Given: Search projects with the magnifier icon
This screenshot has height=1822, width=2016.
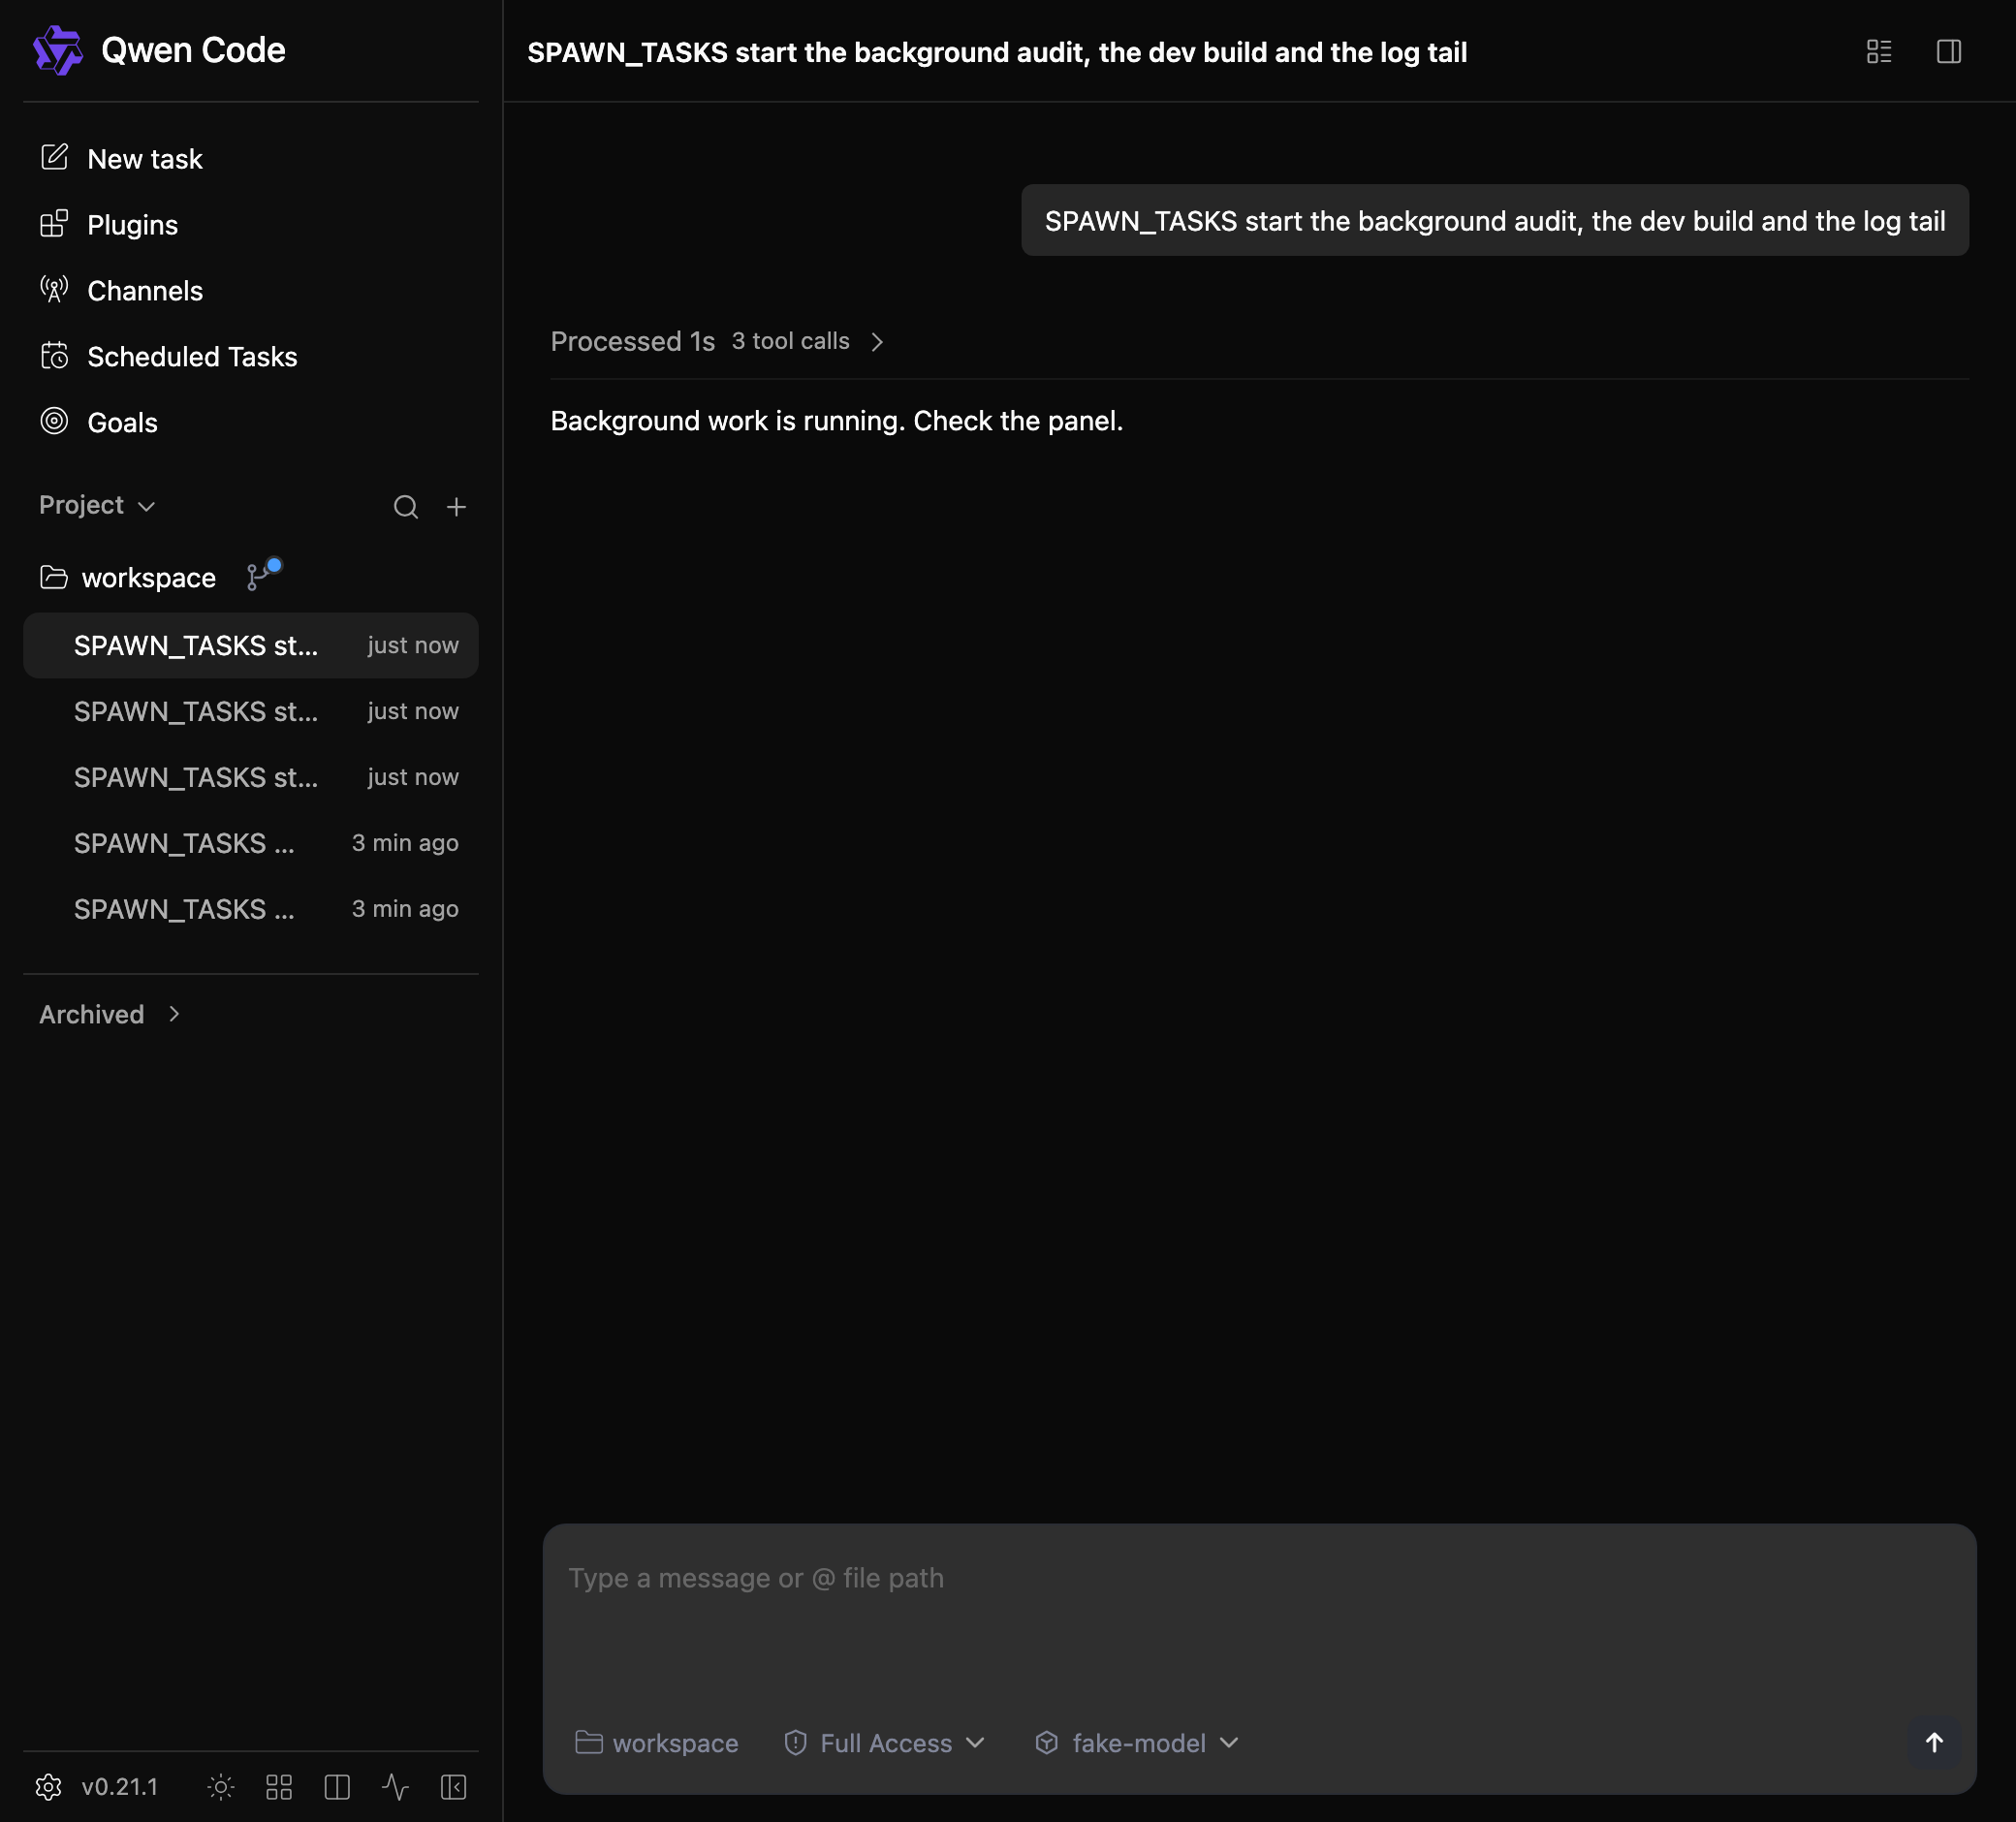Looking at the screenshot, I should click(x=405, y=507).
